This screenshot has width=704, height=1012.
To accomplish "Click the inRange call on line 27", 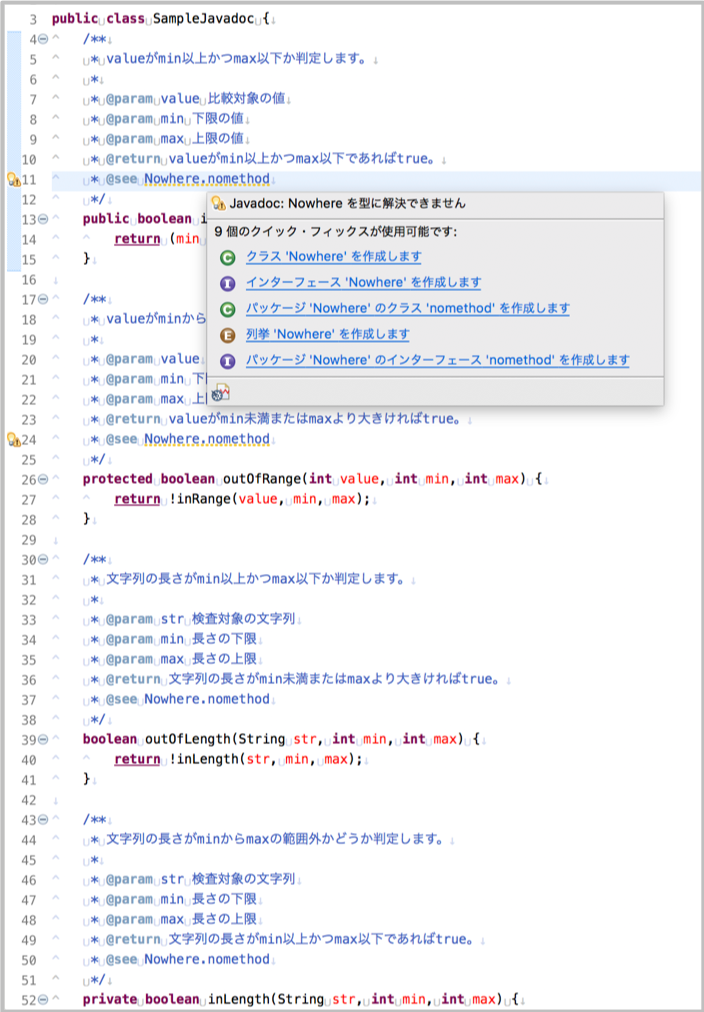I will pos(203,500).
